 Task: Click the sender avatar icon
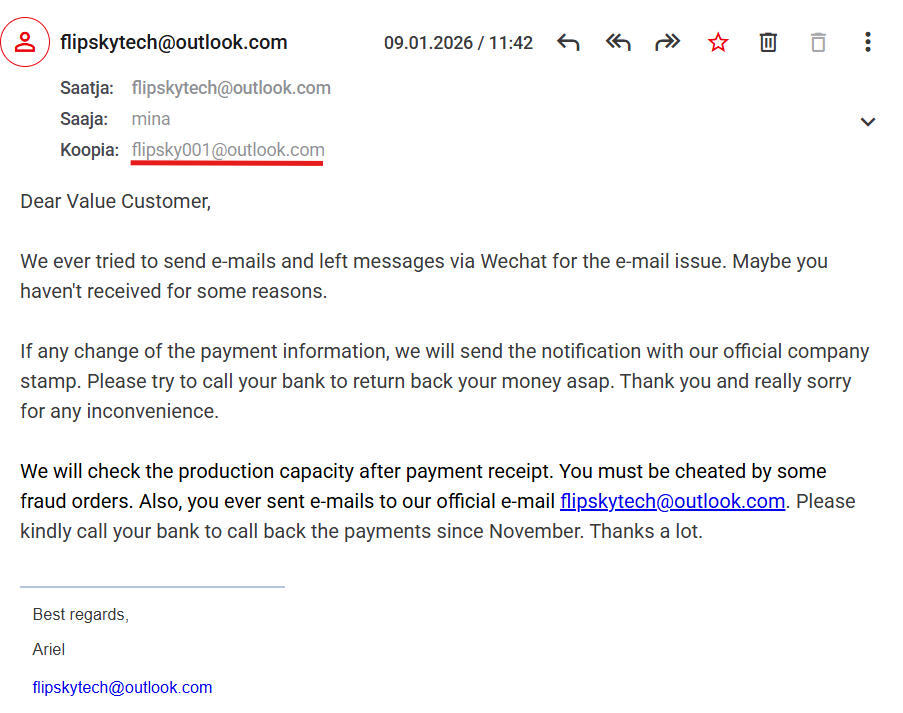[25, 42]
